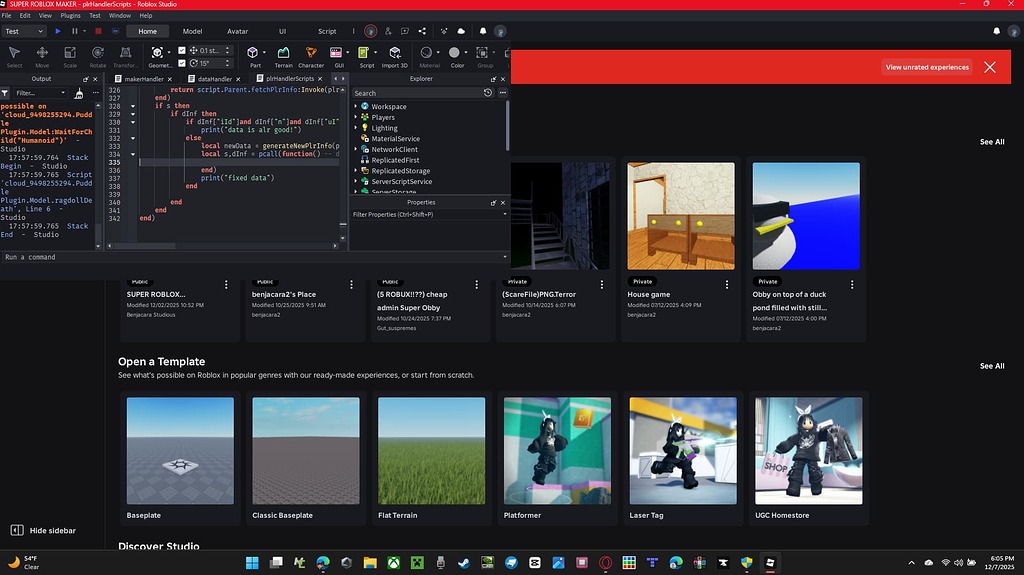
Task: Expand ServerScriptService in Explorer
Action: coord(356,181)
